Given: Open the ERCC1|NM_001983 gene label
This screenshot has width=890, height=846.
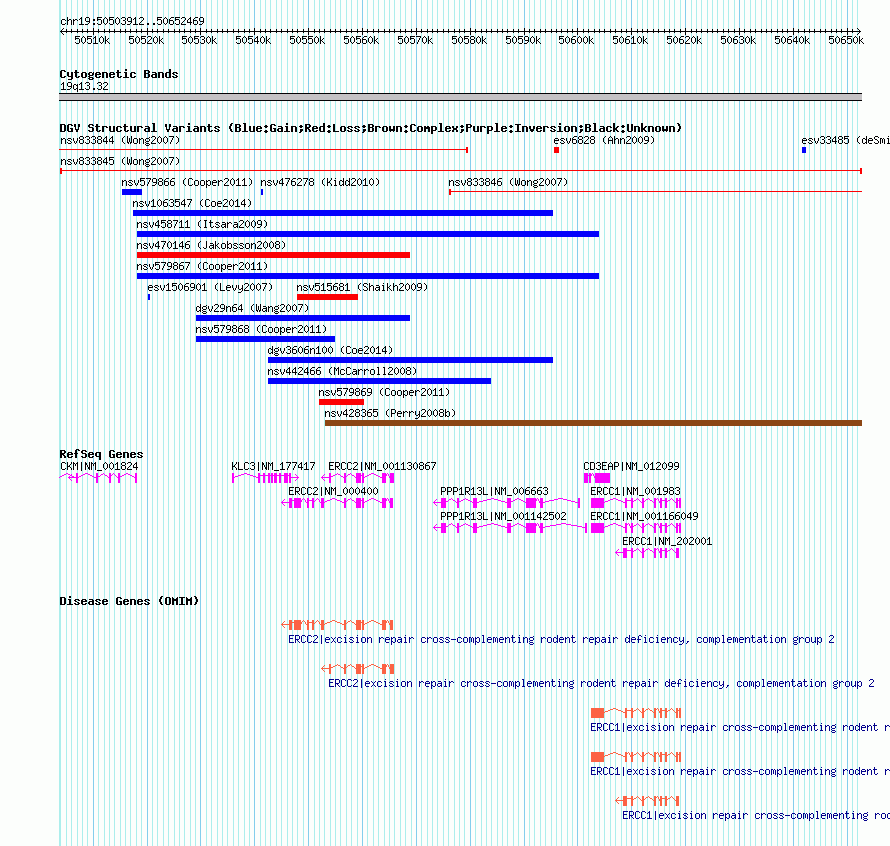Looking at the screenshot, I should [635, 491].
